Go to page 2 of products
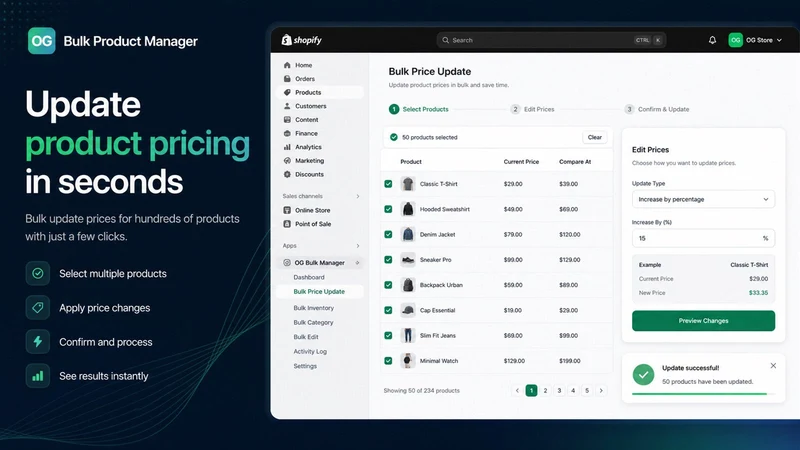The image size is (800, 450). [545, 390]
